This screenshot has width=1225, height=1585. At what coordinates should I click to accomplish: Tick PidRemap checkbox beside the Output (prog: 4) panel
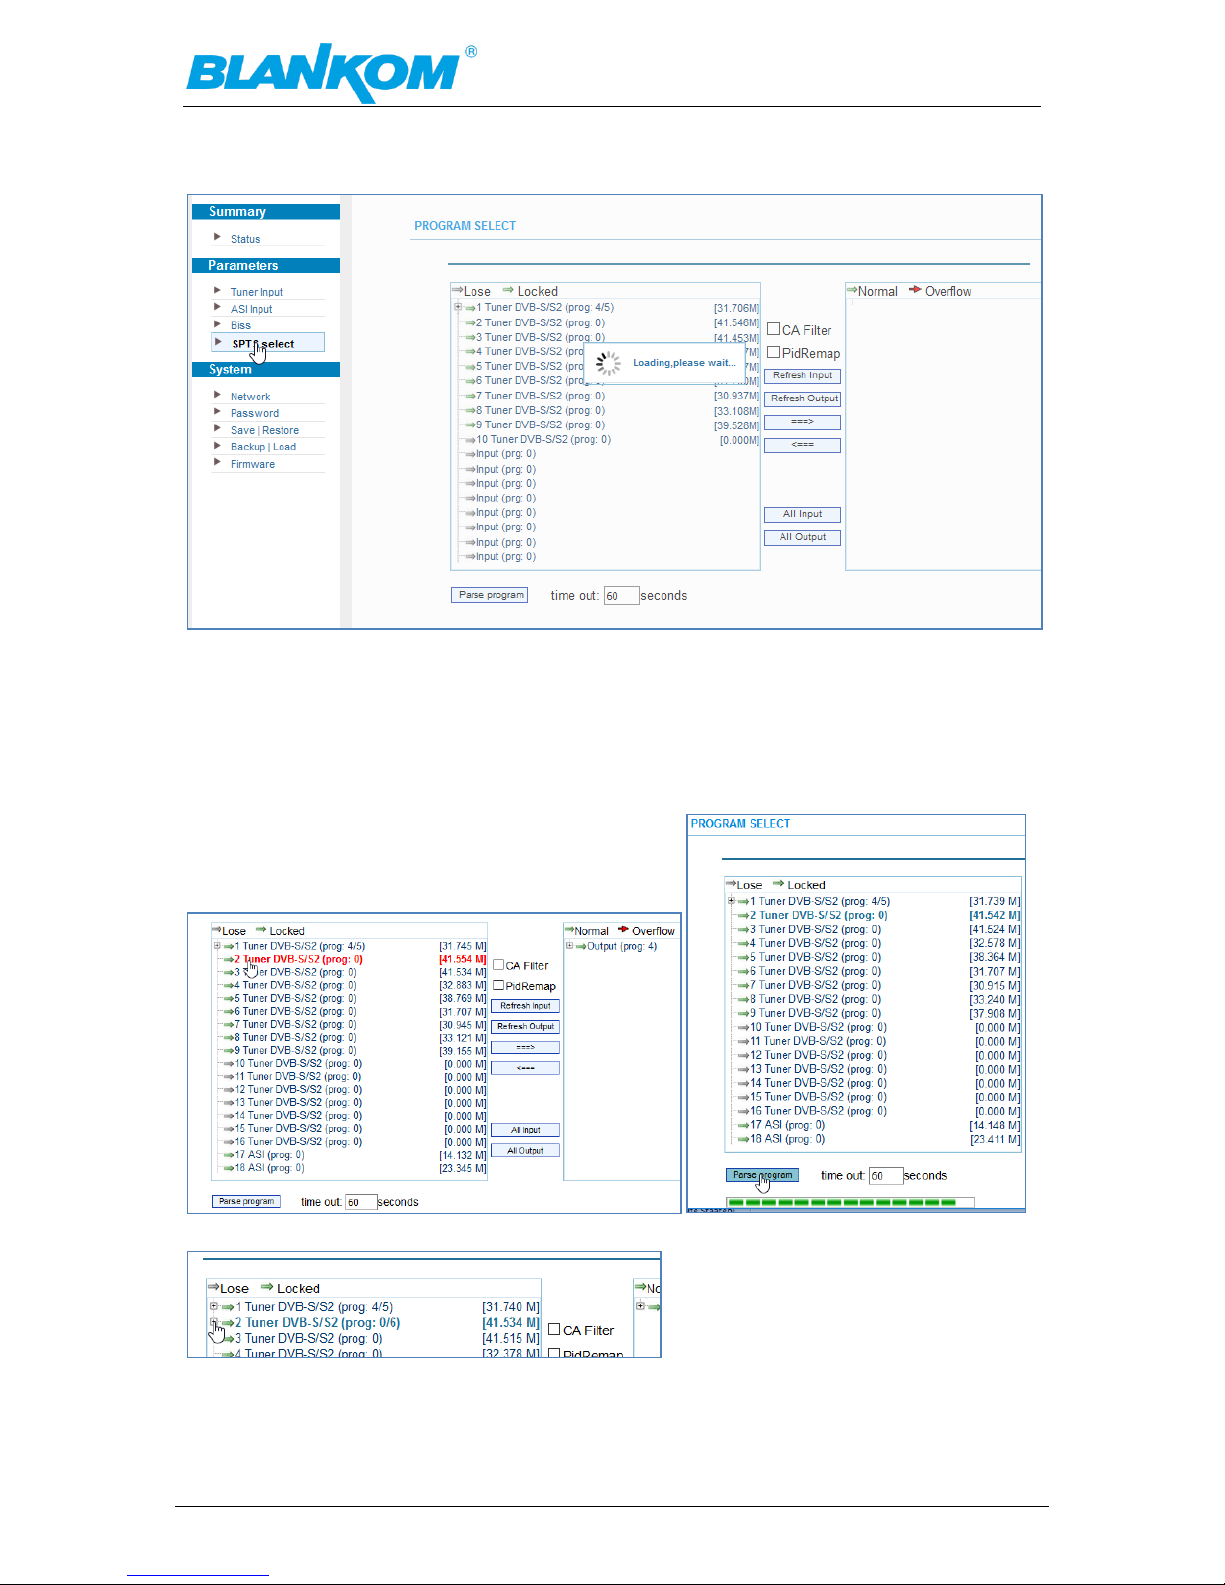coord(498,985)
